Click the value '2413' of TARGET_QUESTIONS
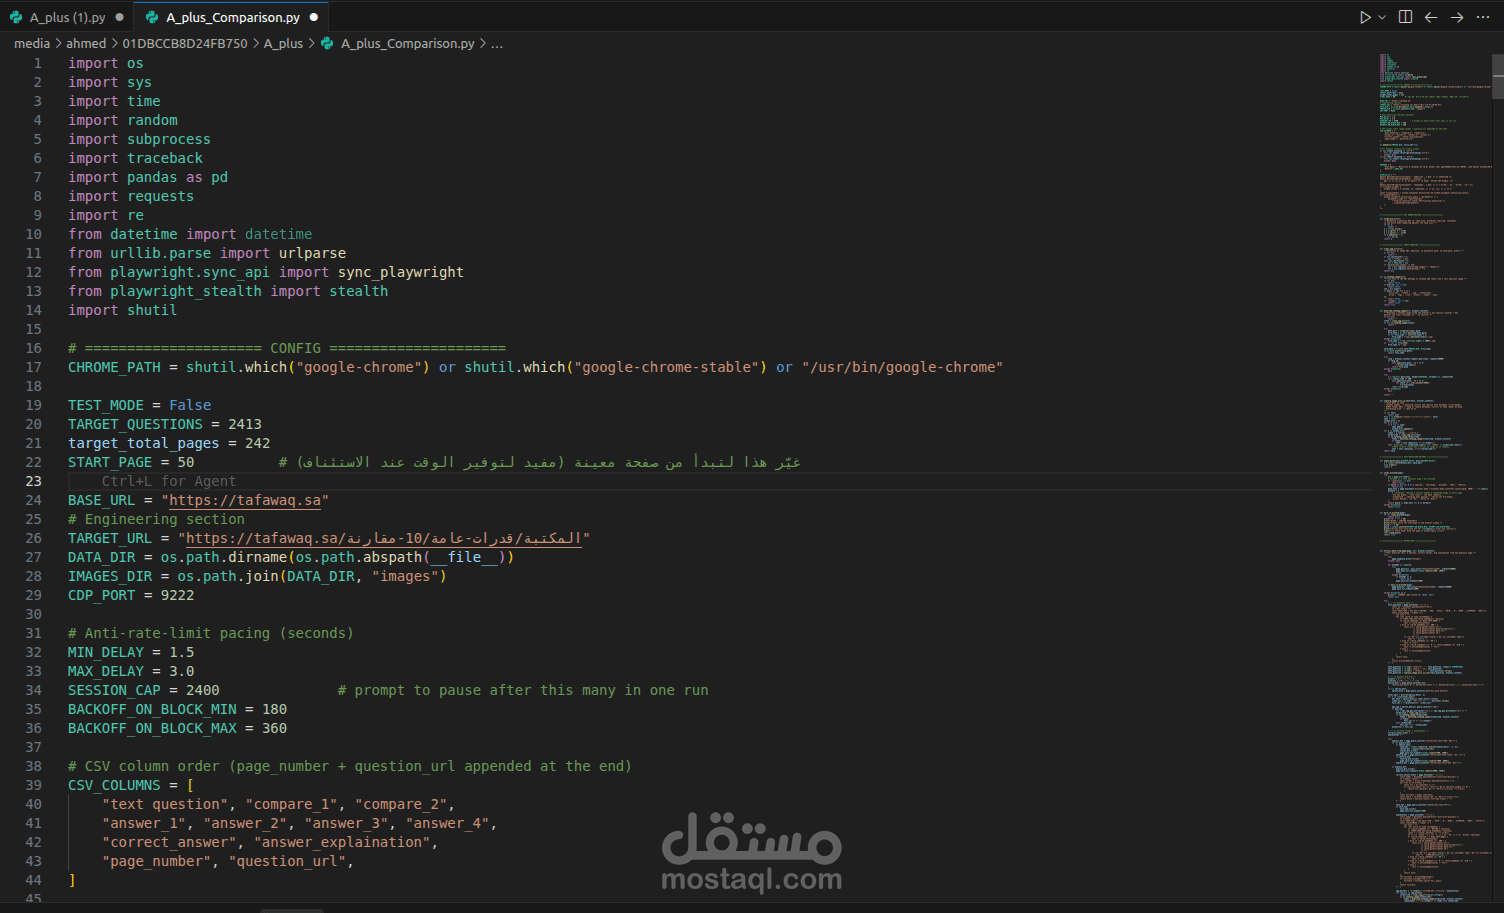Screen dimensions: 1504x913 point(245,424)
